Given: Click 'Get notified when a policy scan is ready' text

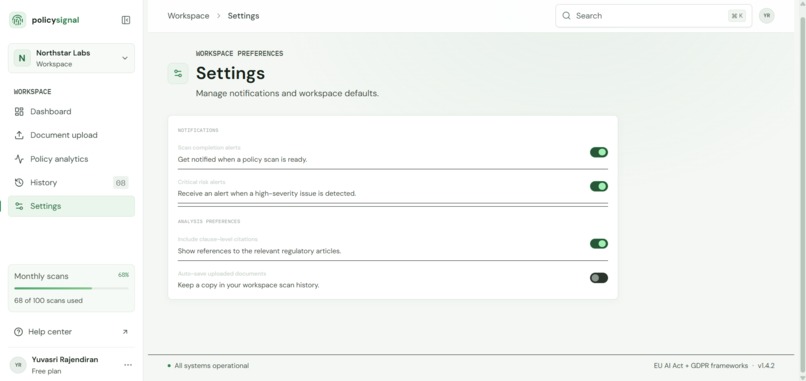Looking at the screenshot, I should (242, 159).
